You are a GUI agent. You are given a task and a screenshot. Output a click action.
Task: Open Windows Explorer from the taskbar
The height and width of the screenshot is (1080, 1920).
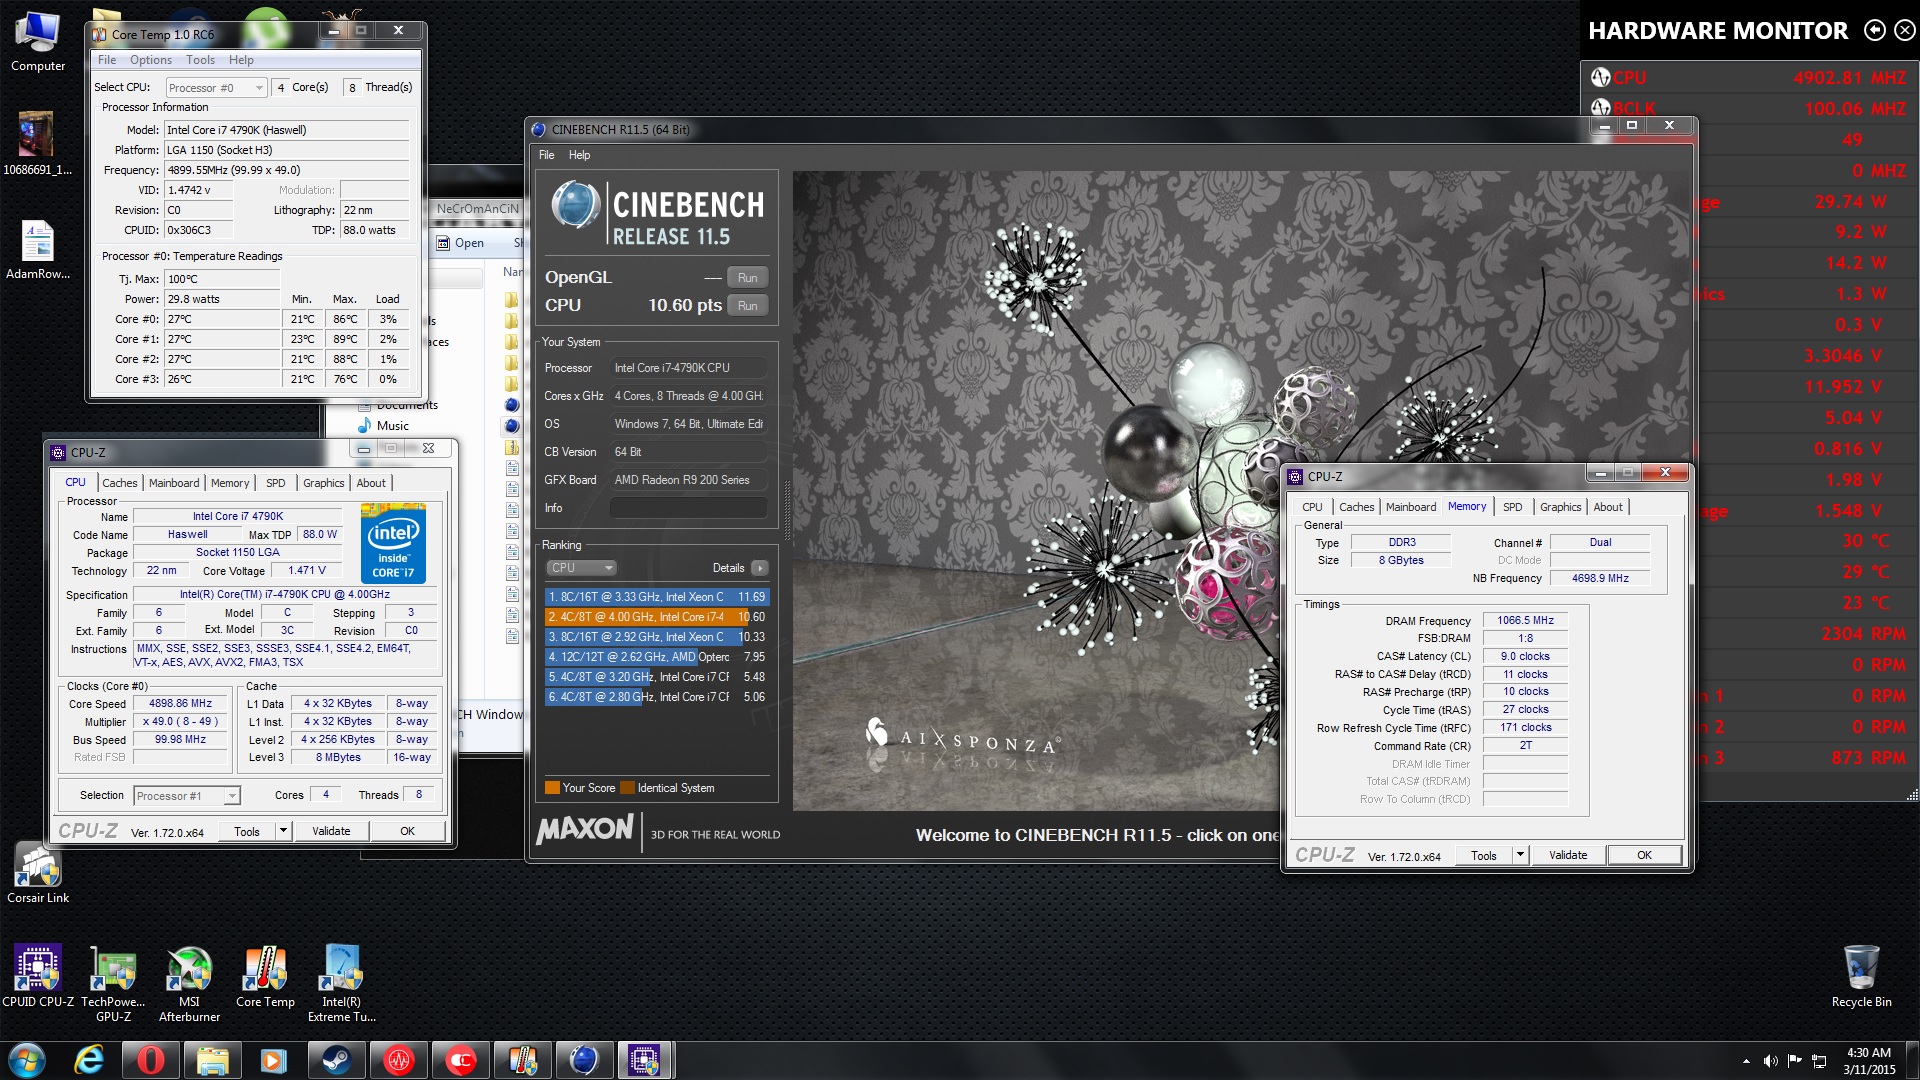(213, 1060)
